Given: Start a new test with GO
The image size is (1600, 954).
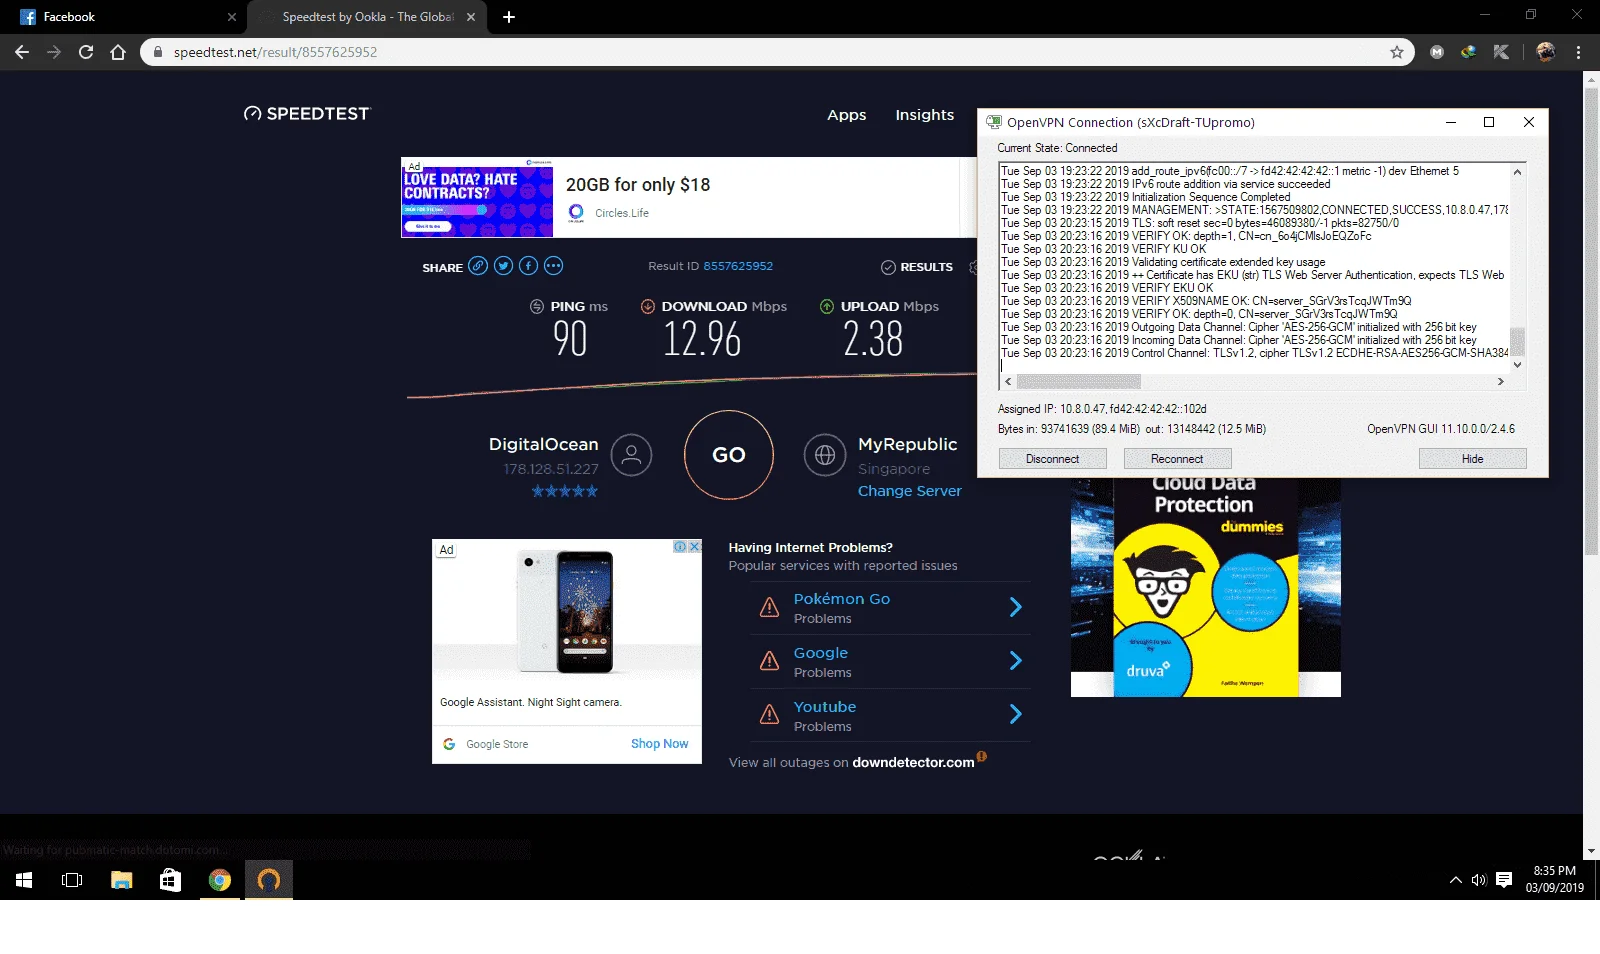Looking at the screenshot, I should [729, 455].
